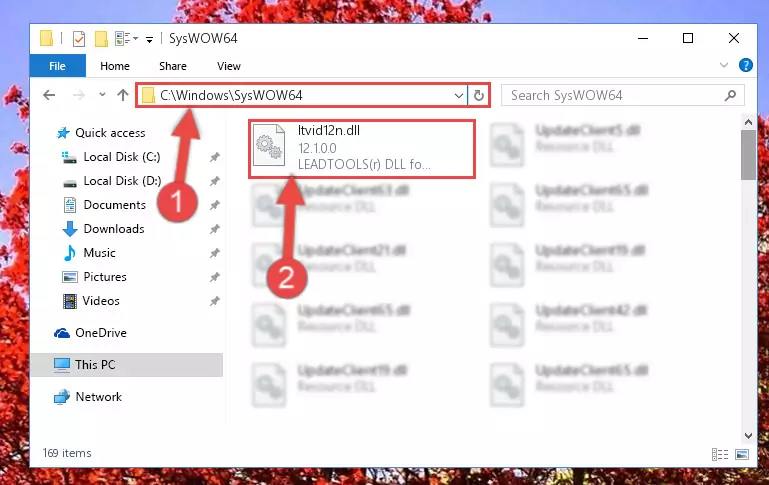
Task: Click the address bar path C:\Windows\SysWOW64
Action: coord(231,95)
